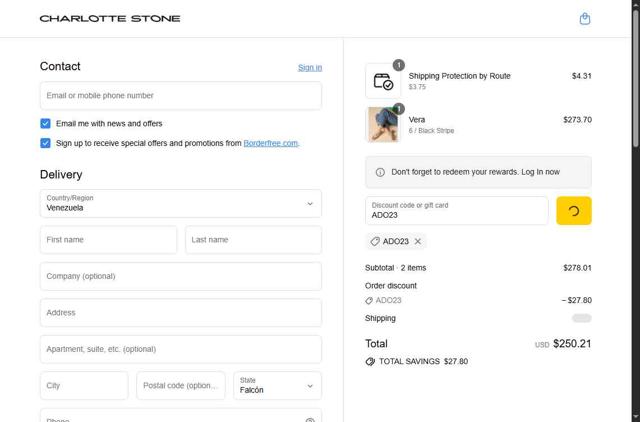The width and height of the screenshot is (640, 422).
Task: Uncheck Borderfree special offers signup checkbox
Action: pyautogui.click(x=45, y=143)
